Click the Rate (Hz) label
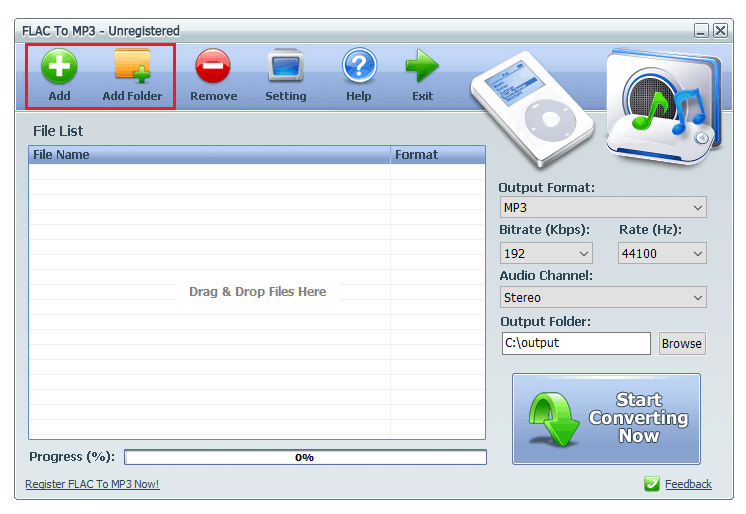This screenshot has height=514, width=746. click(650, 230)
